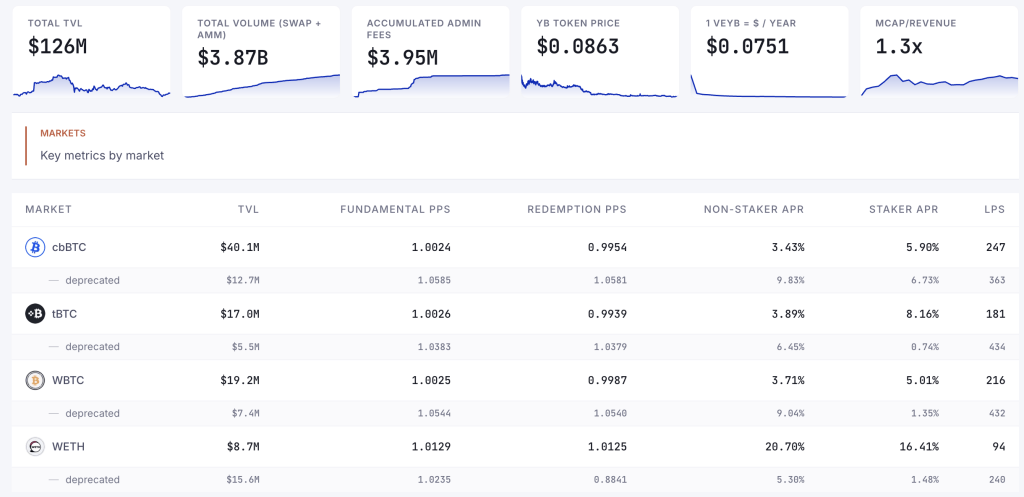Click tBTC redemption PPS 0.9939

click(607, 314)
